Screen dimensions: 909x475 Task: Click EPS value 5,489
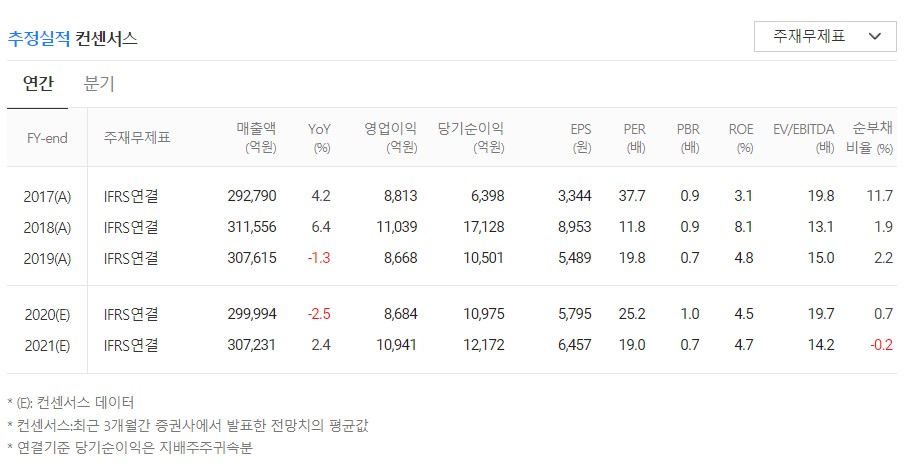[575, 258]
